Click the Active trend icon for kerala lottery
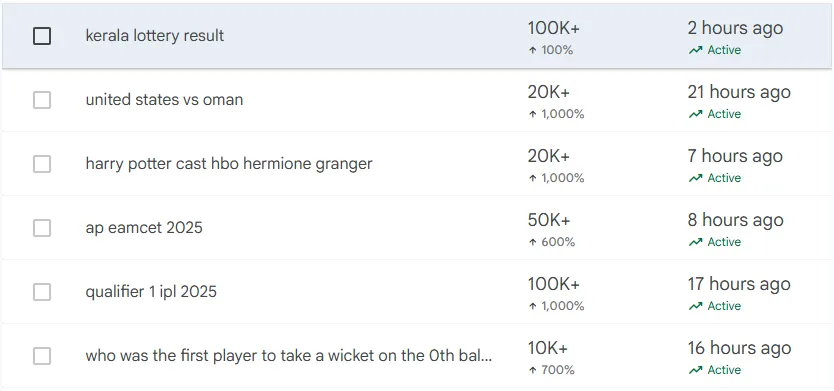The image size is (834, 391). [695, 51]
